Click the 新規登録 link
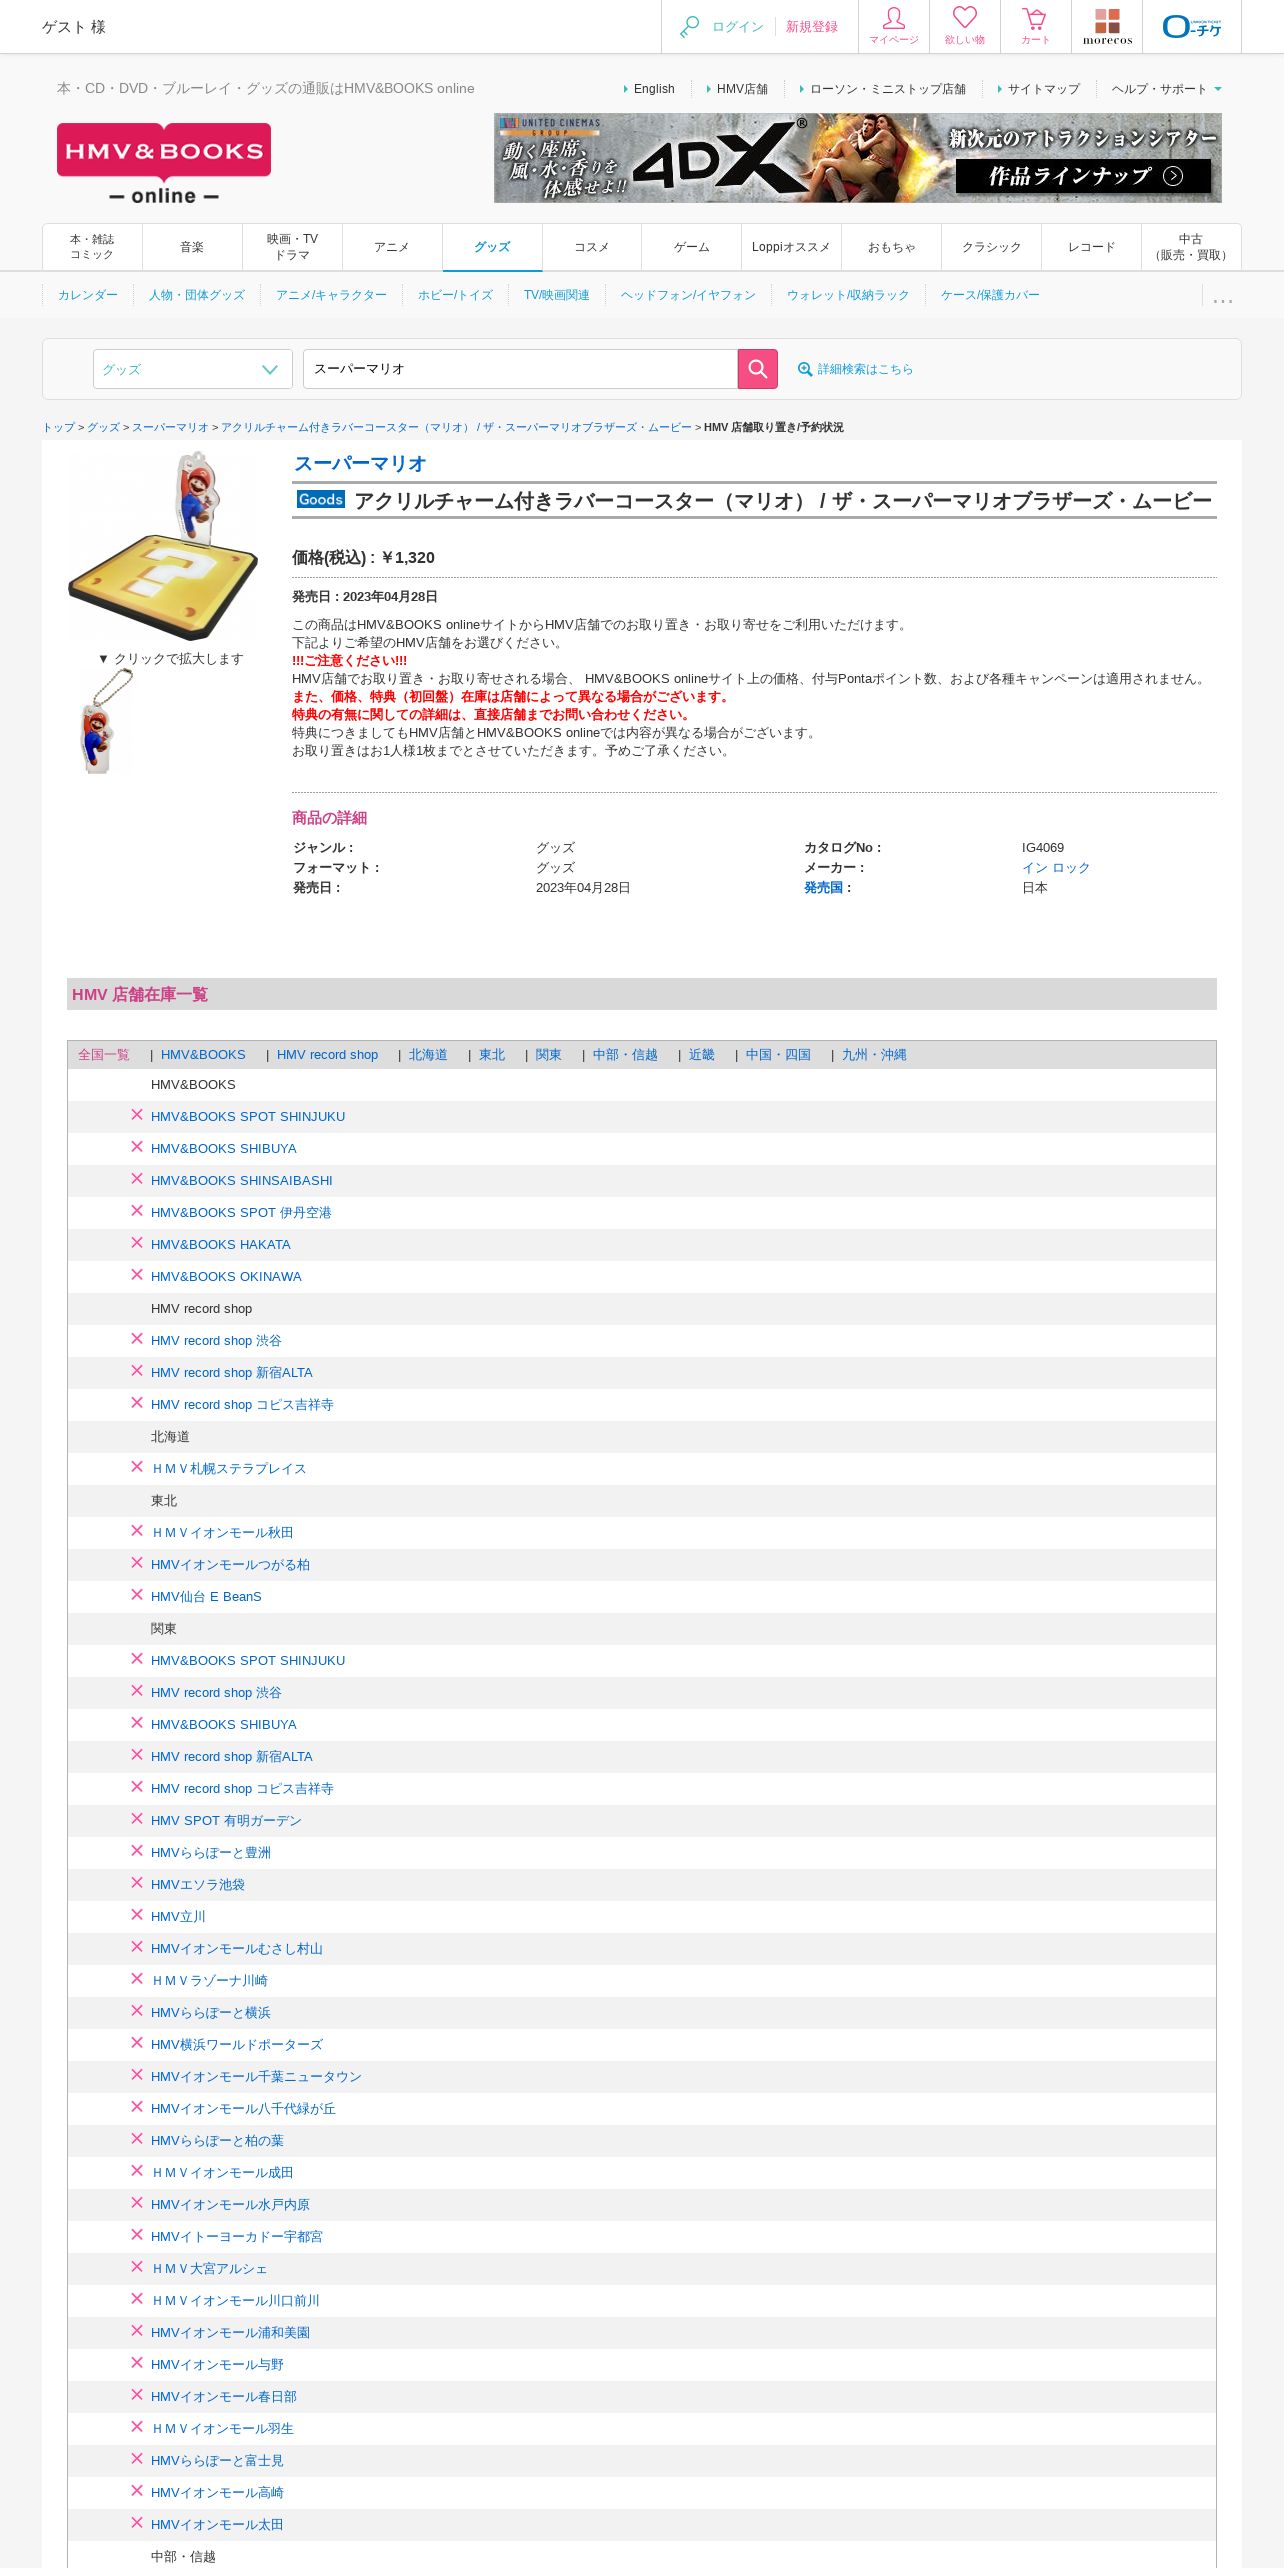The height and width of the screenshot is (2568, 1284). point(812,27)
